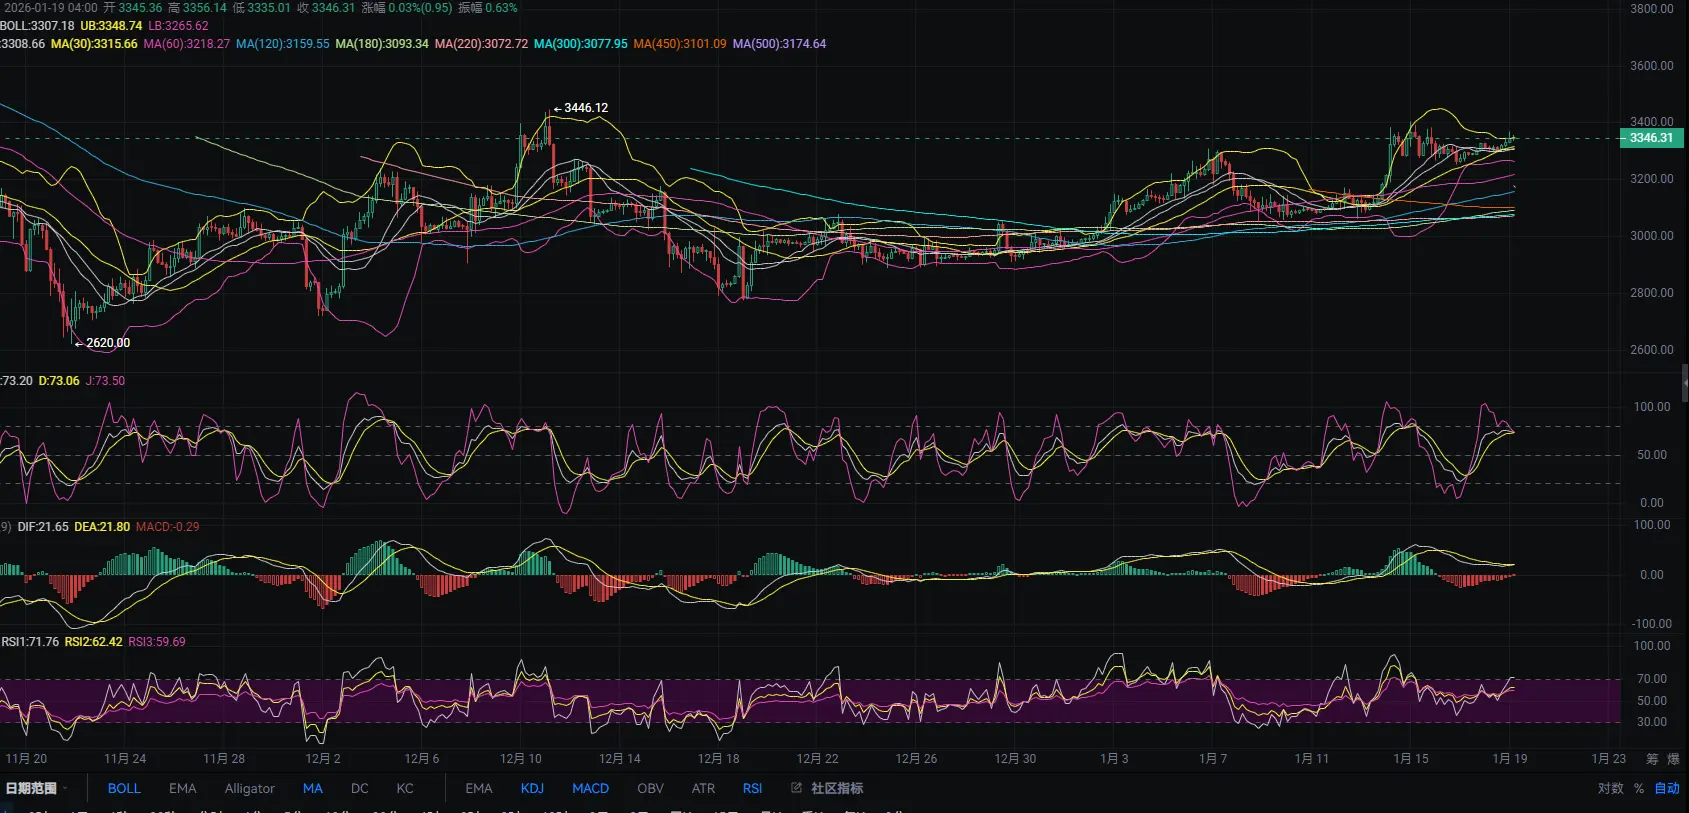Enable the DC main chart indicator
This screenshot has height=813, width=1689.
point(359,788)
